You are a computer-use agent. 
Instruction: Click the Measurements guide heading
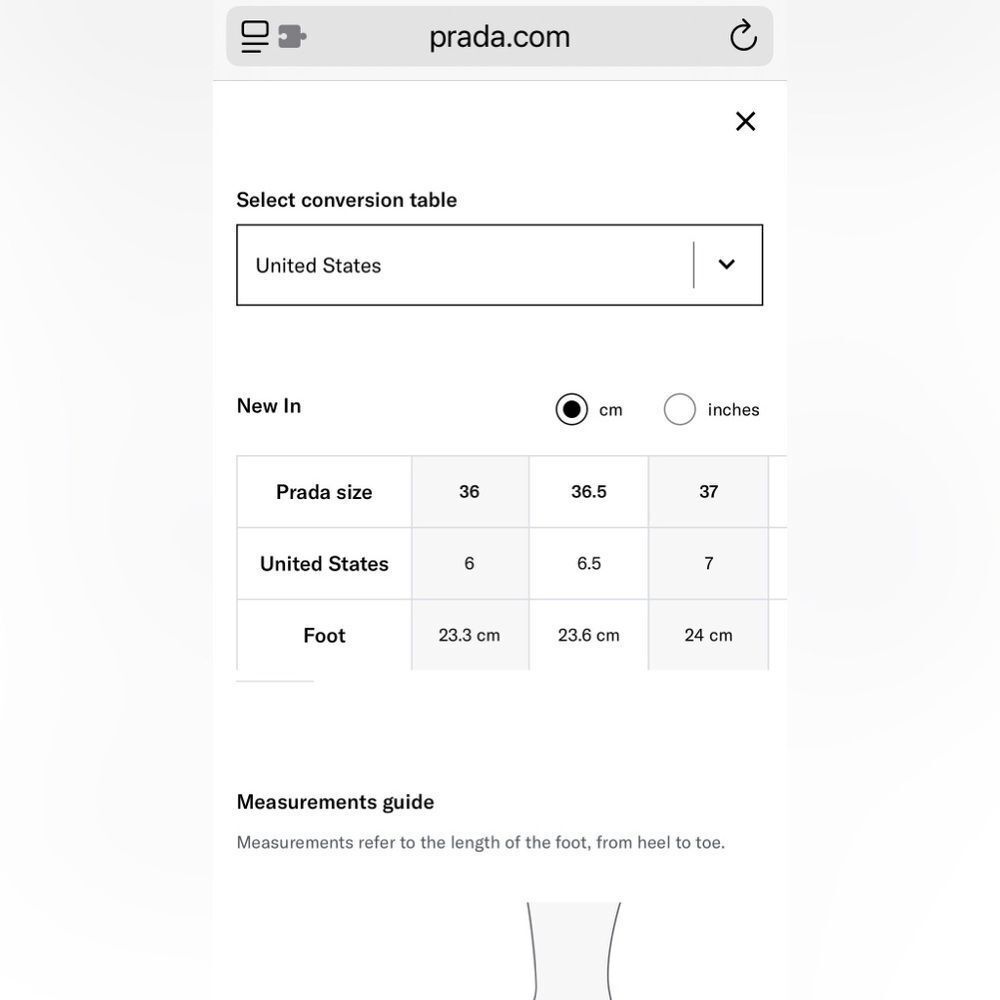[x=335, y=802]
